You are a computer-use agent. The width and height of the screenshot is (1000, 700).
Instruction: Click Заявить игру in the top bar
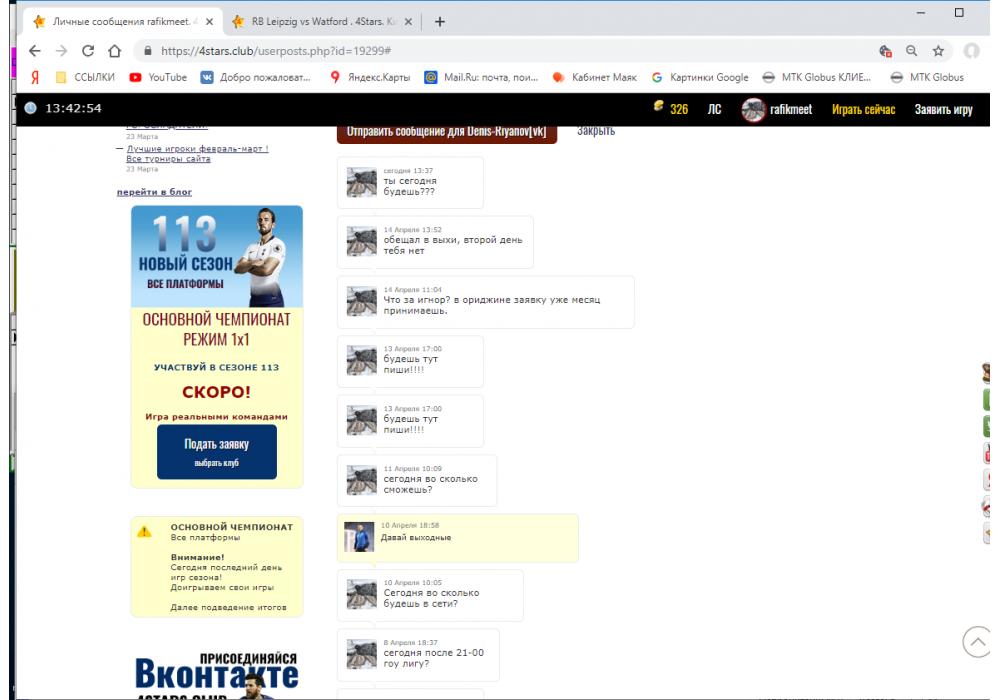coord(943,109)
